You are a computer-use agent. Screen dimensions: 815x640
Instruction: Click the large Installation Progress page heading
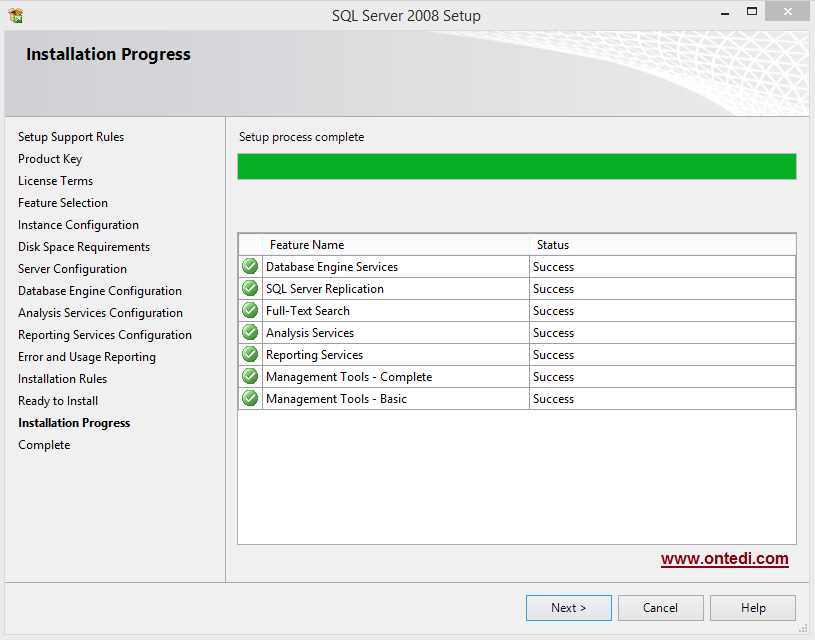pyautogui.click(x=108, y=54)
